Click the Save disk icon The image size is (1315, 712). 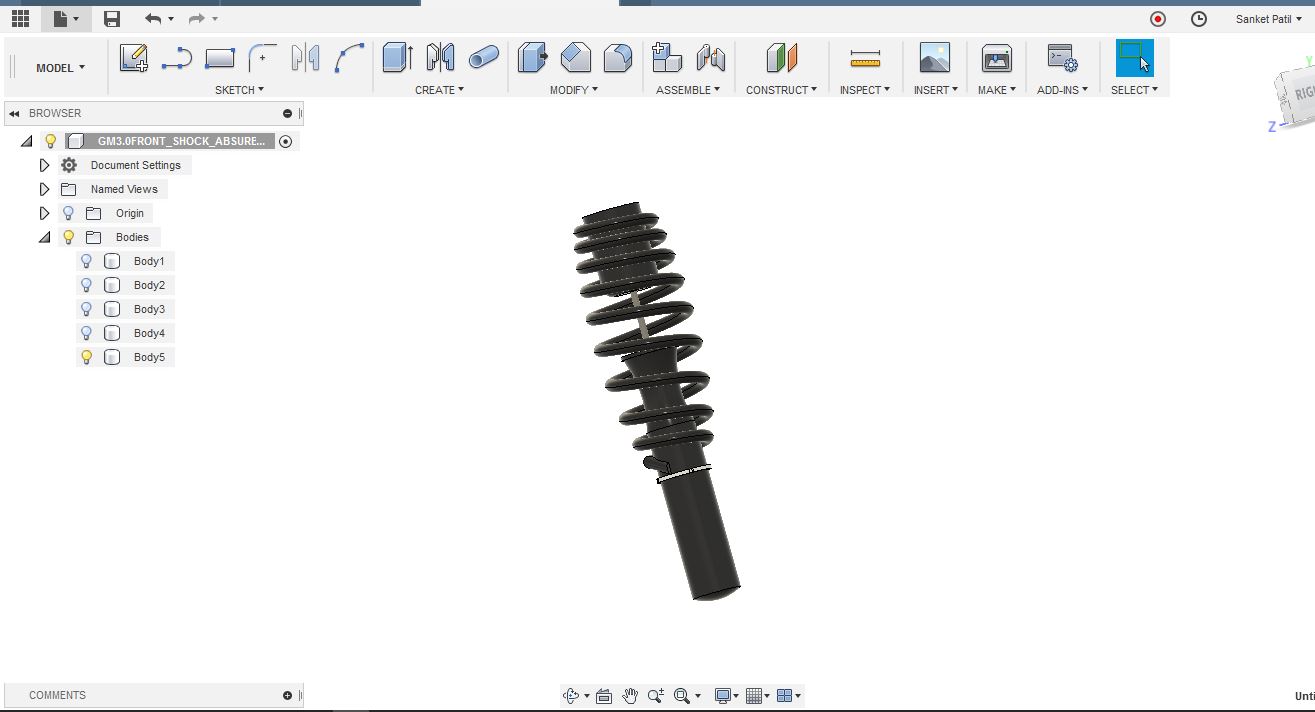[x=112, y=18]
